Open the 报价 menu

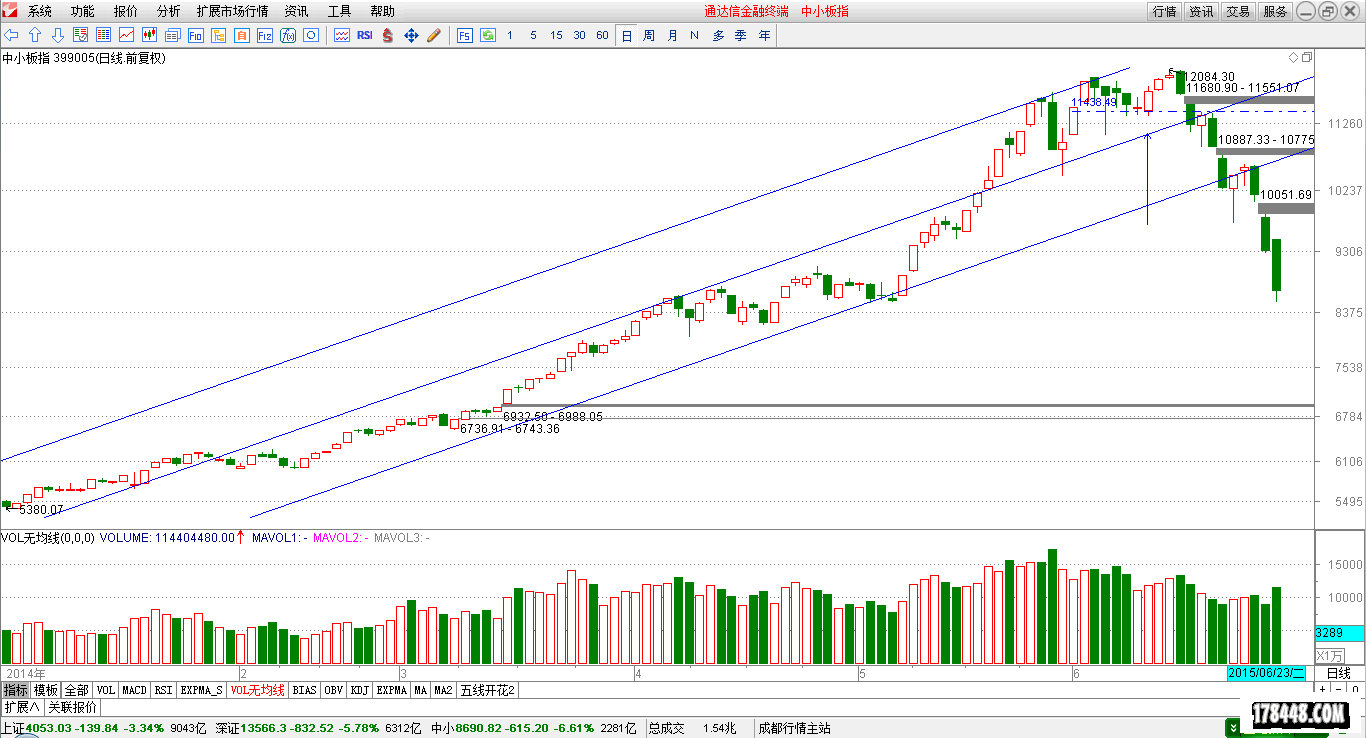point(126,11)
